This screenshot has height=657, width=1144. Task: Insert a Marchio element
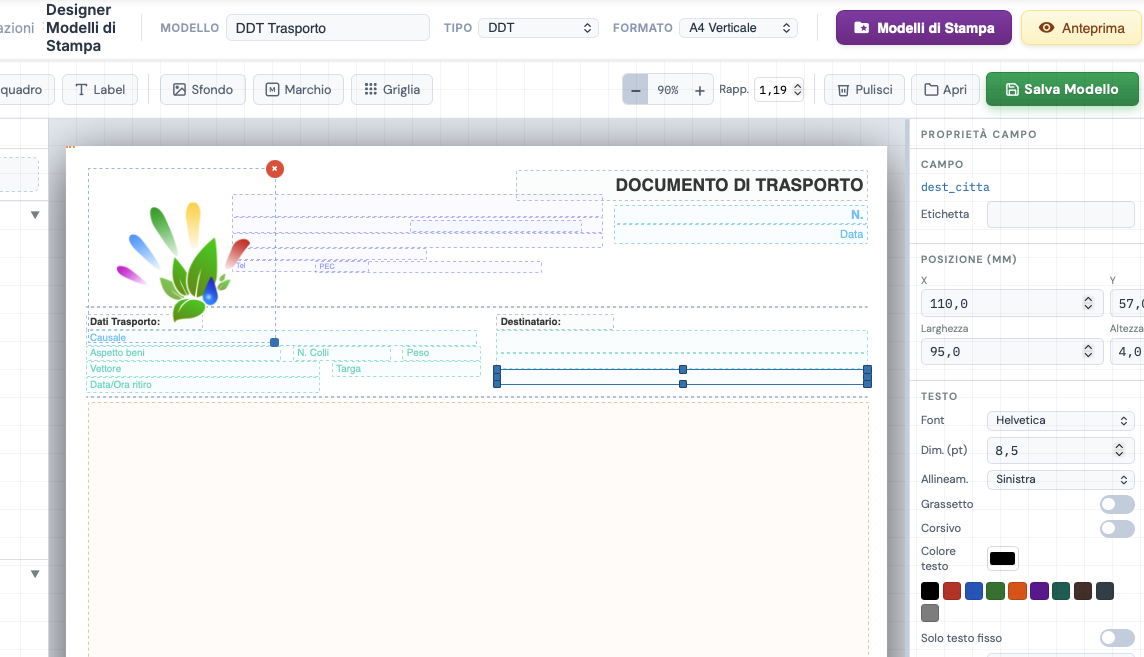pyautogui.click(x=298, y=90)
